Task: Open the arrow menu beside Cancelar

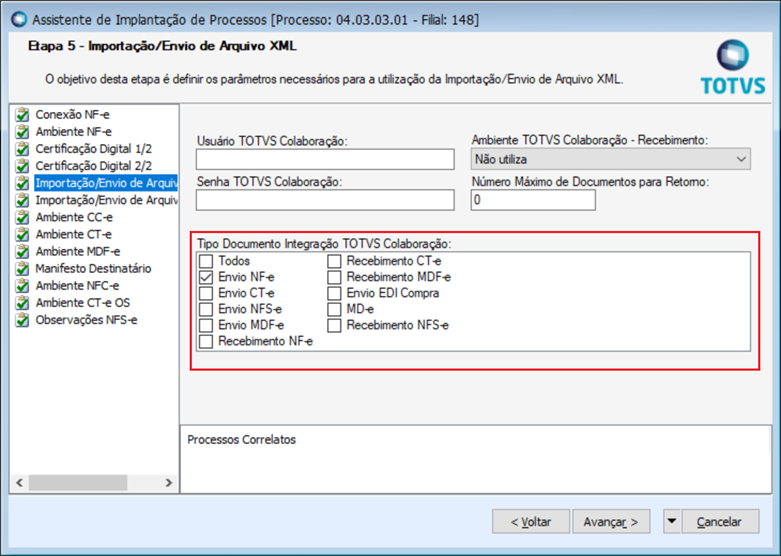Action: (672, 521)
